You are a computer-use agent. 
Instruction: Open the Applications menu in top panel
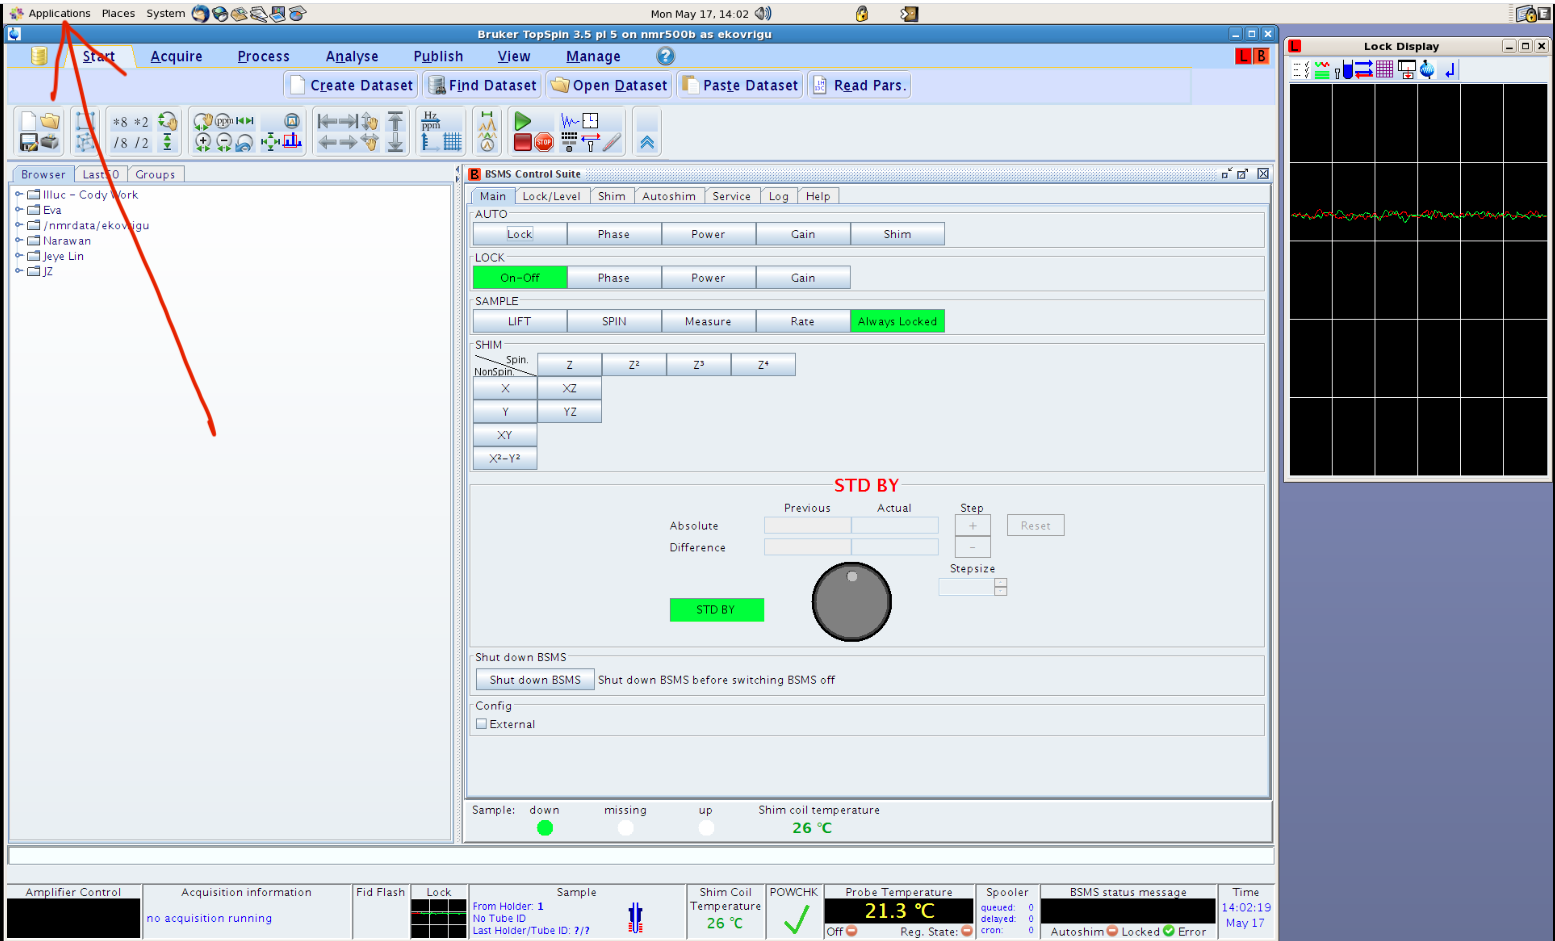(x=59, y=14)
